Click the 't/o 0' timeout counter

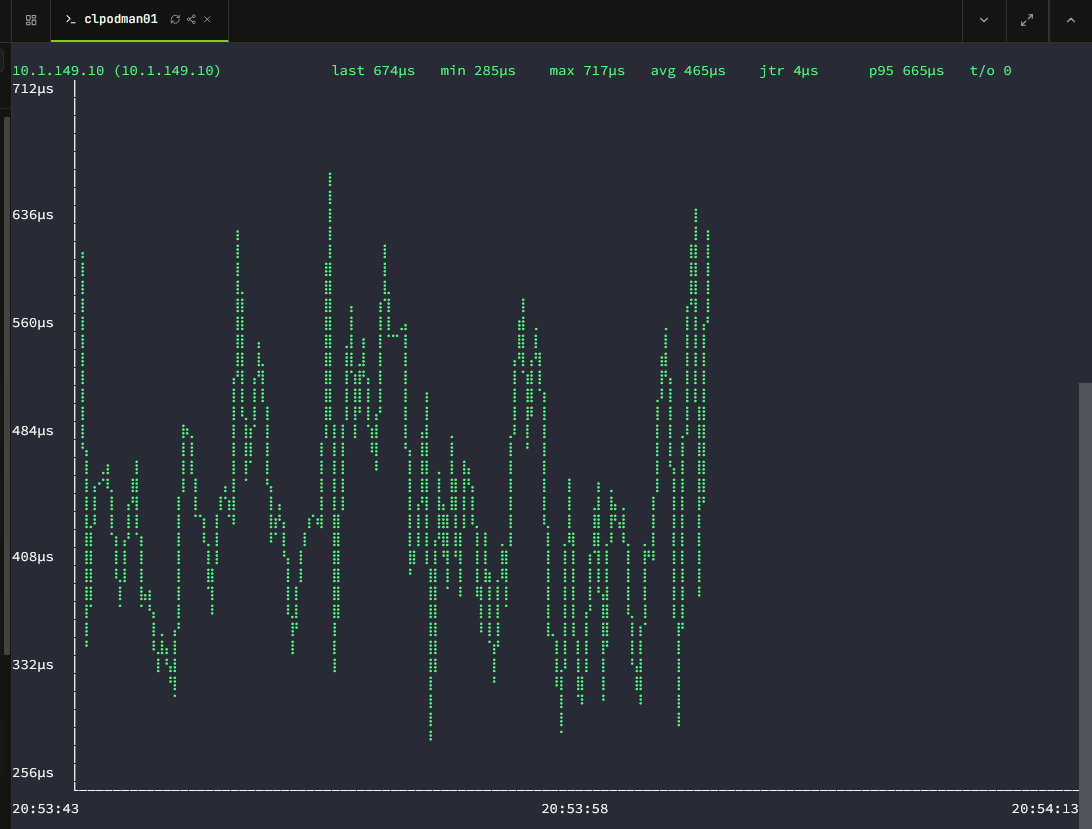(990, 70)
